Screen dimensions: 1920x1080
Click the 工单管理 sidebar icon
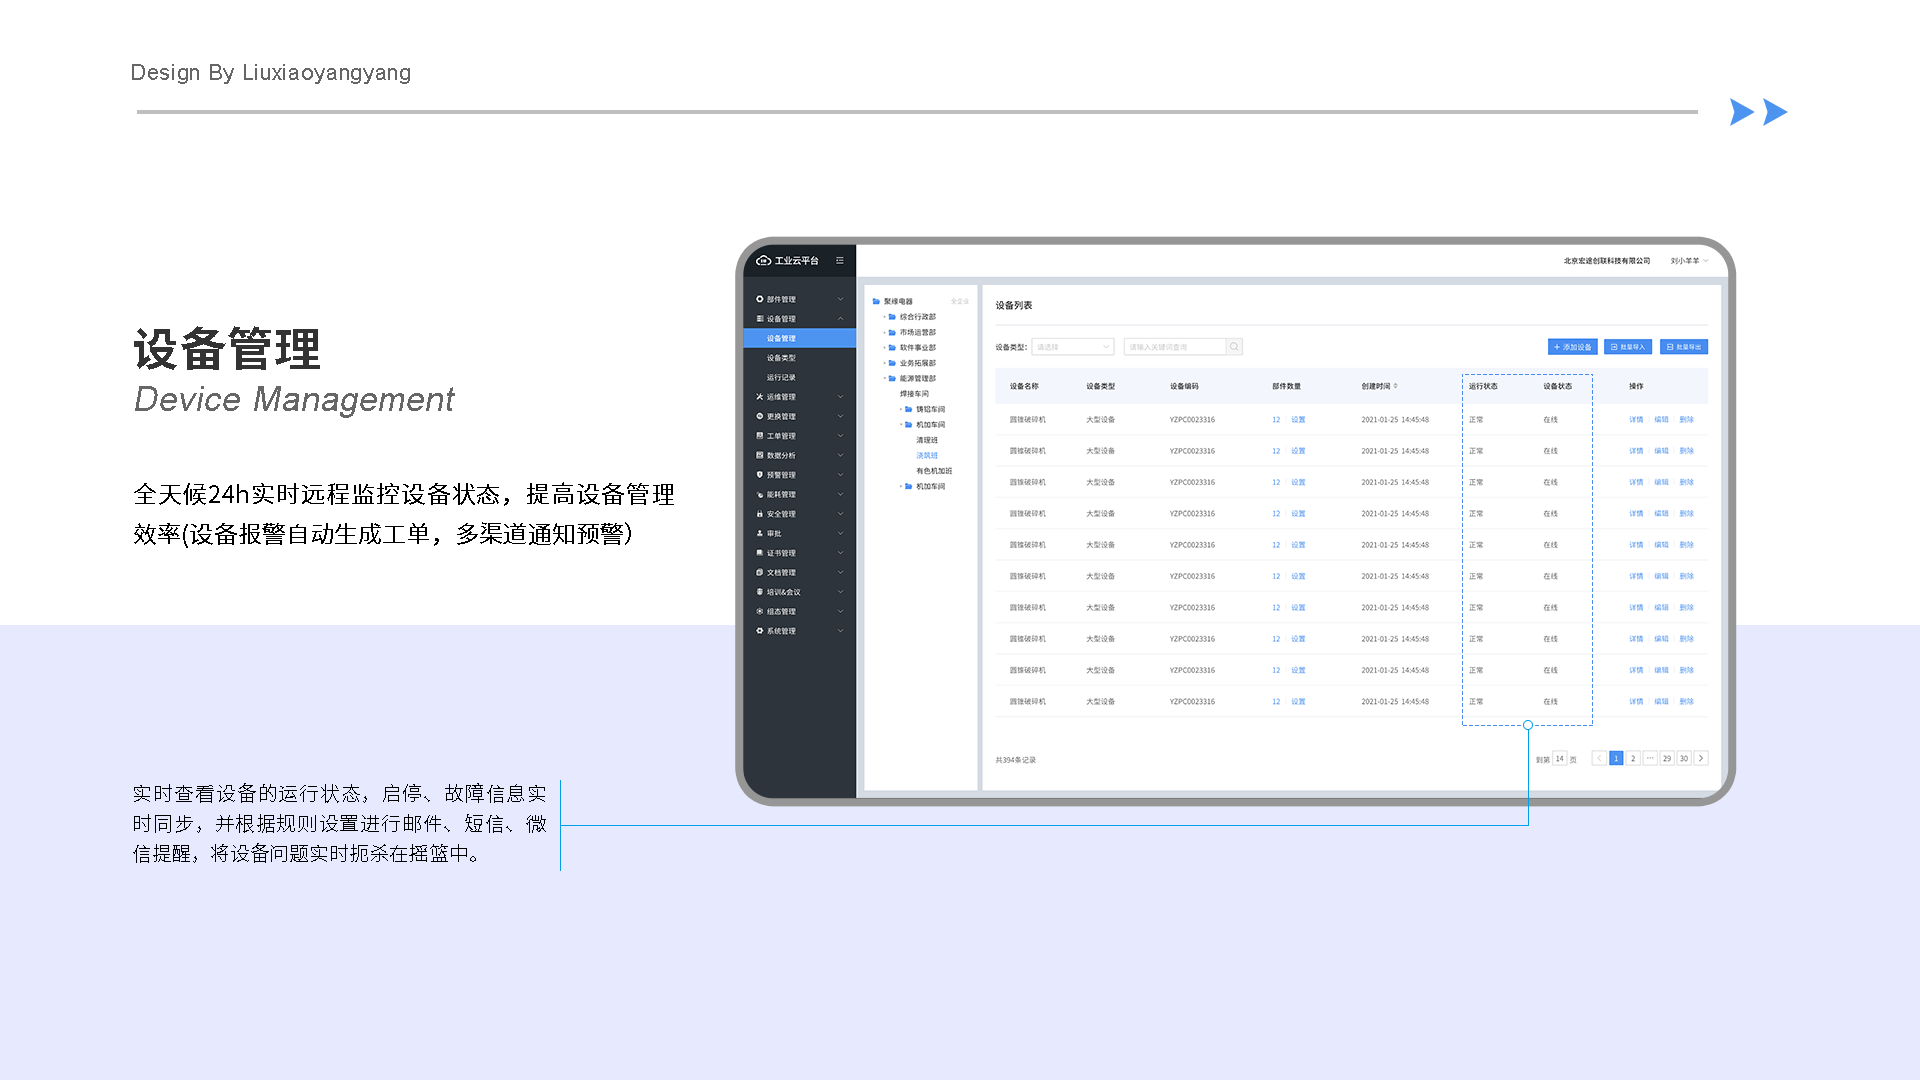760,436
